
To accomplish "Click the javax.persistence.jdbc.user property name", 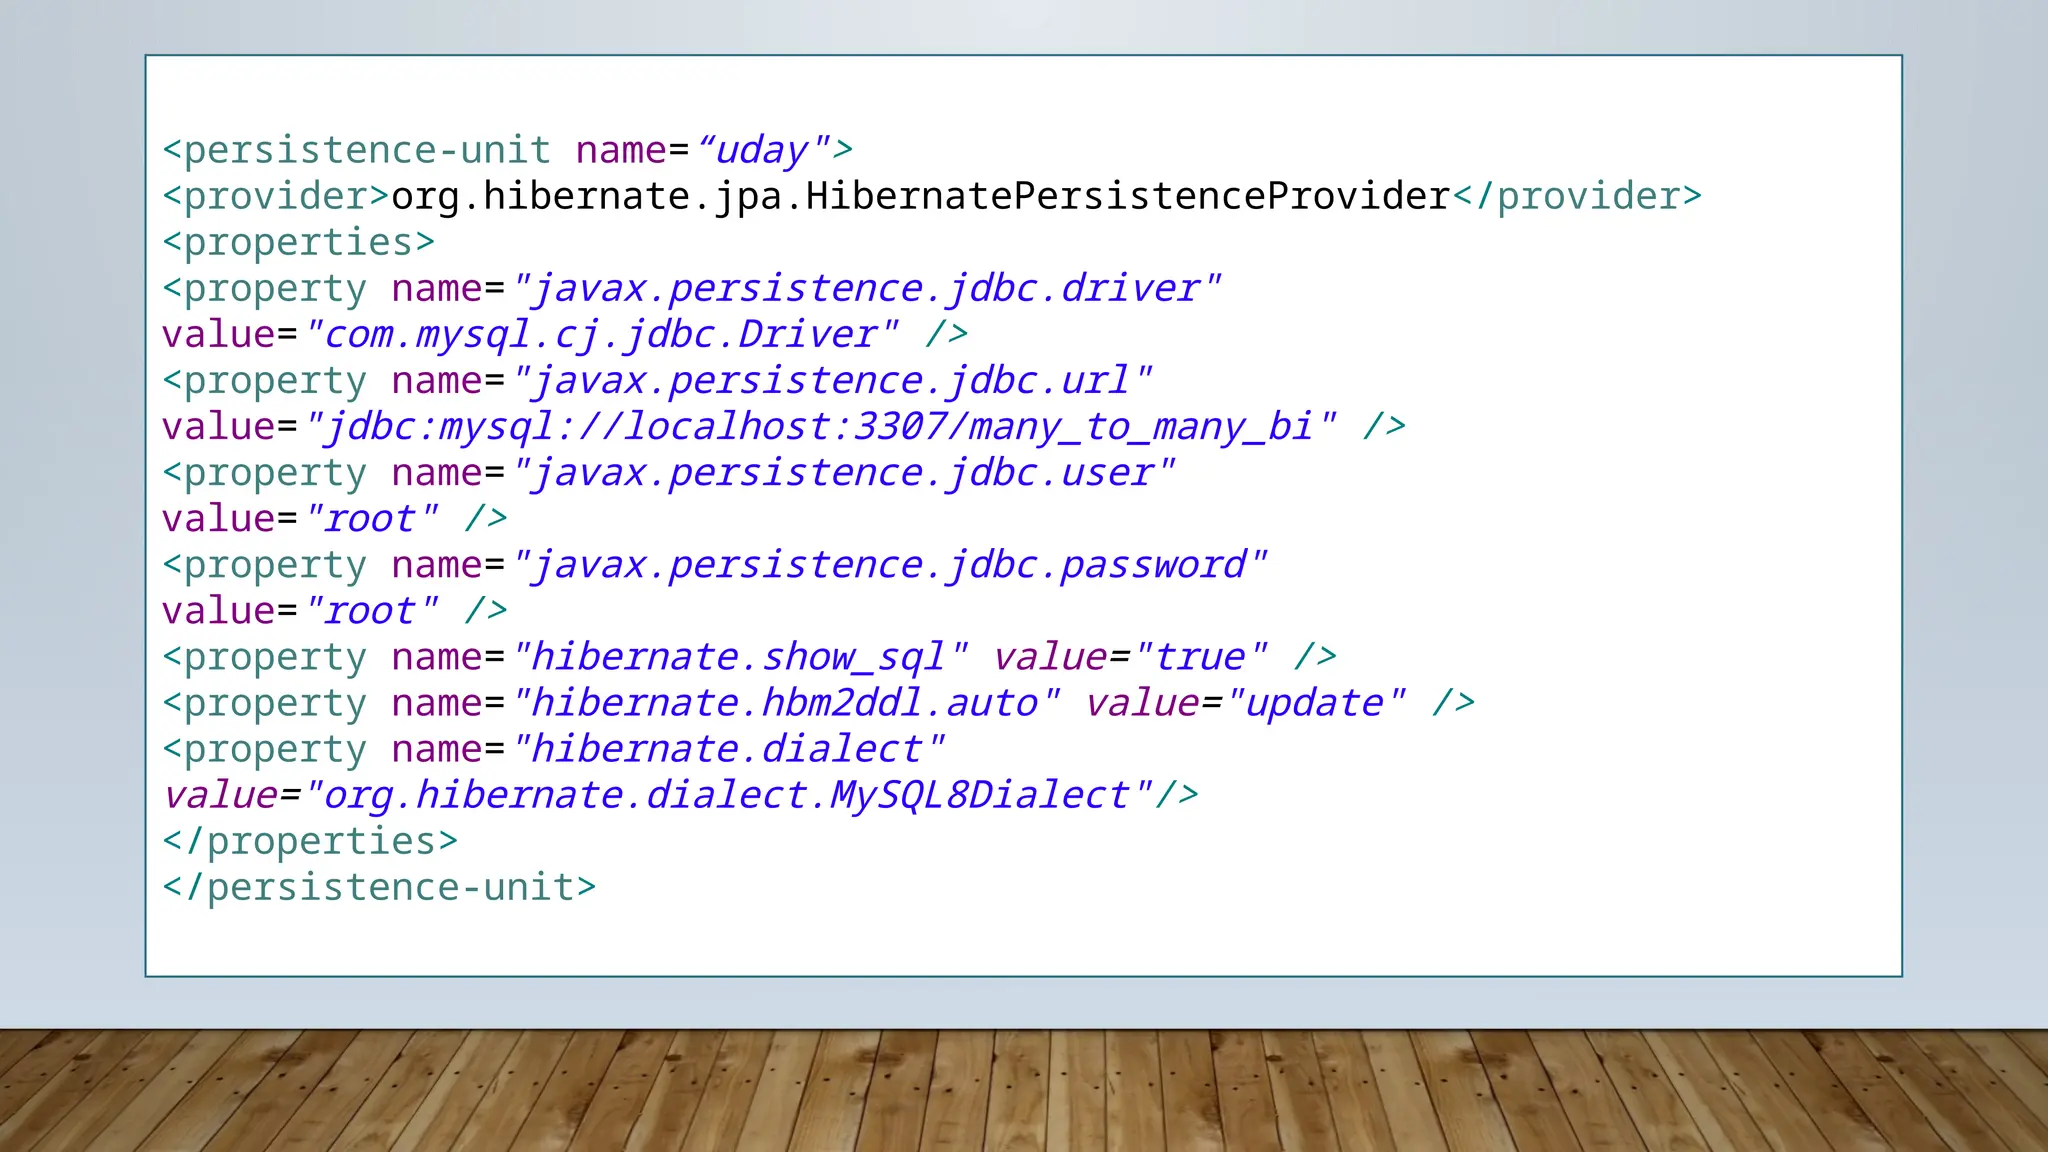I will tap(843, 472).
